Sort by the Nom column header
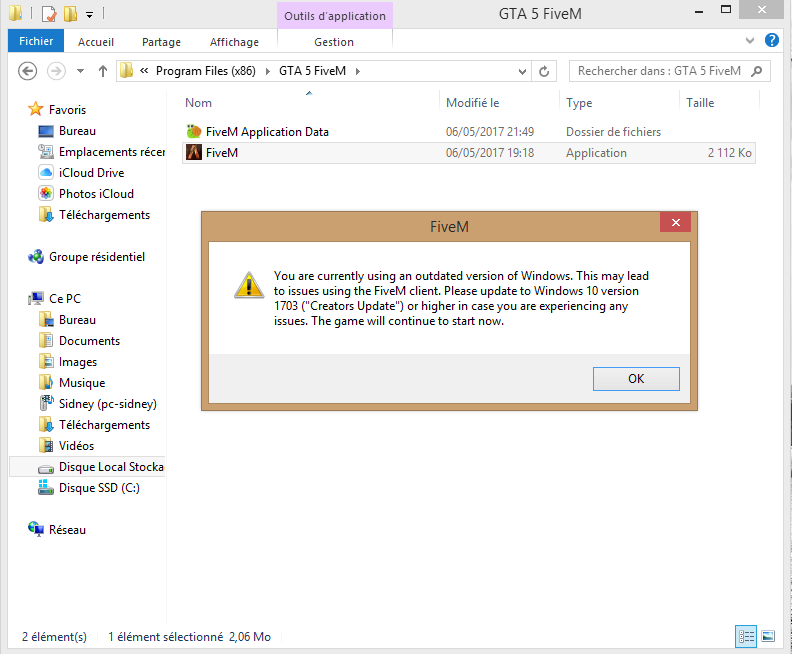The image size is (793, 657). [x=198, y=103]
